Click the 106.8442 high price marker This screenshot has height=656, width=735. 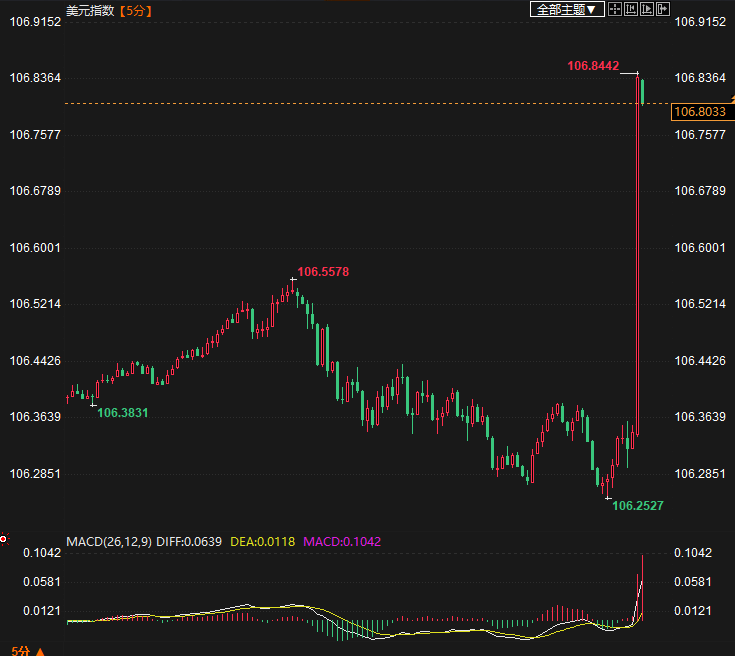(x=593, y=65)
